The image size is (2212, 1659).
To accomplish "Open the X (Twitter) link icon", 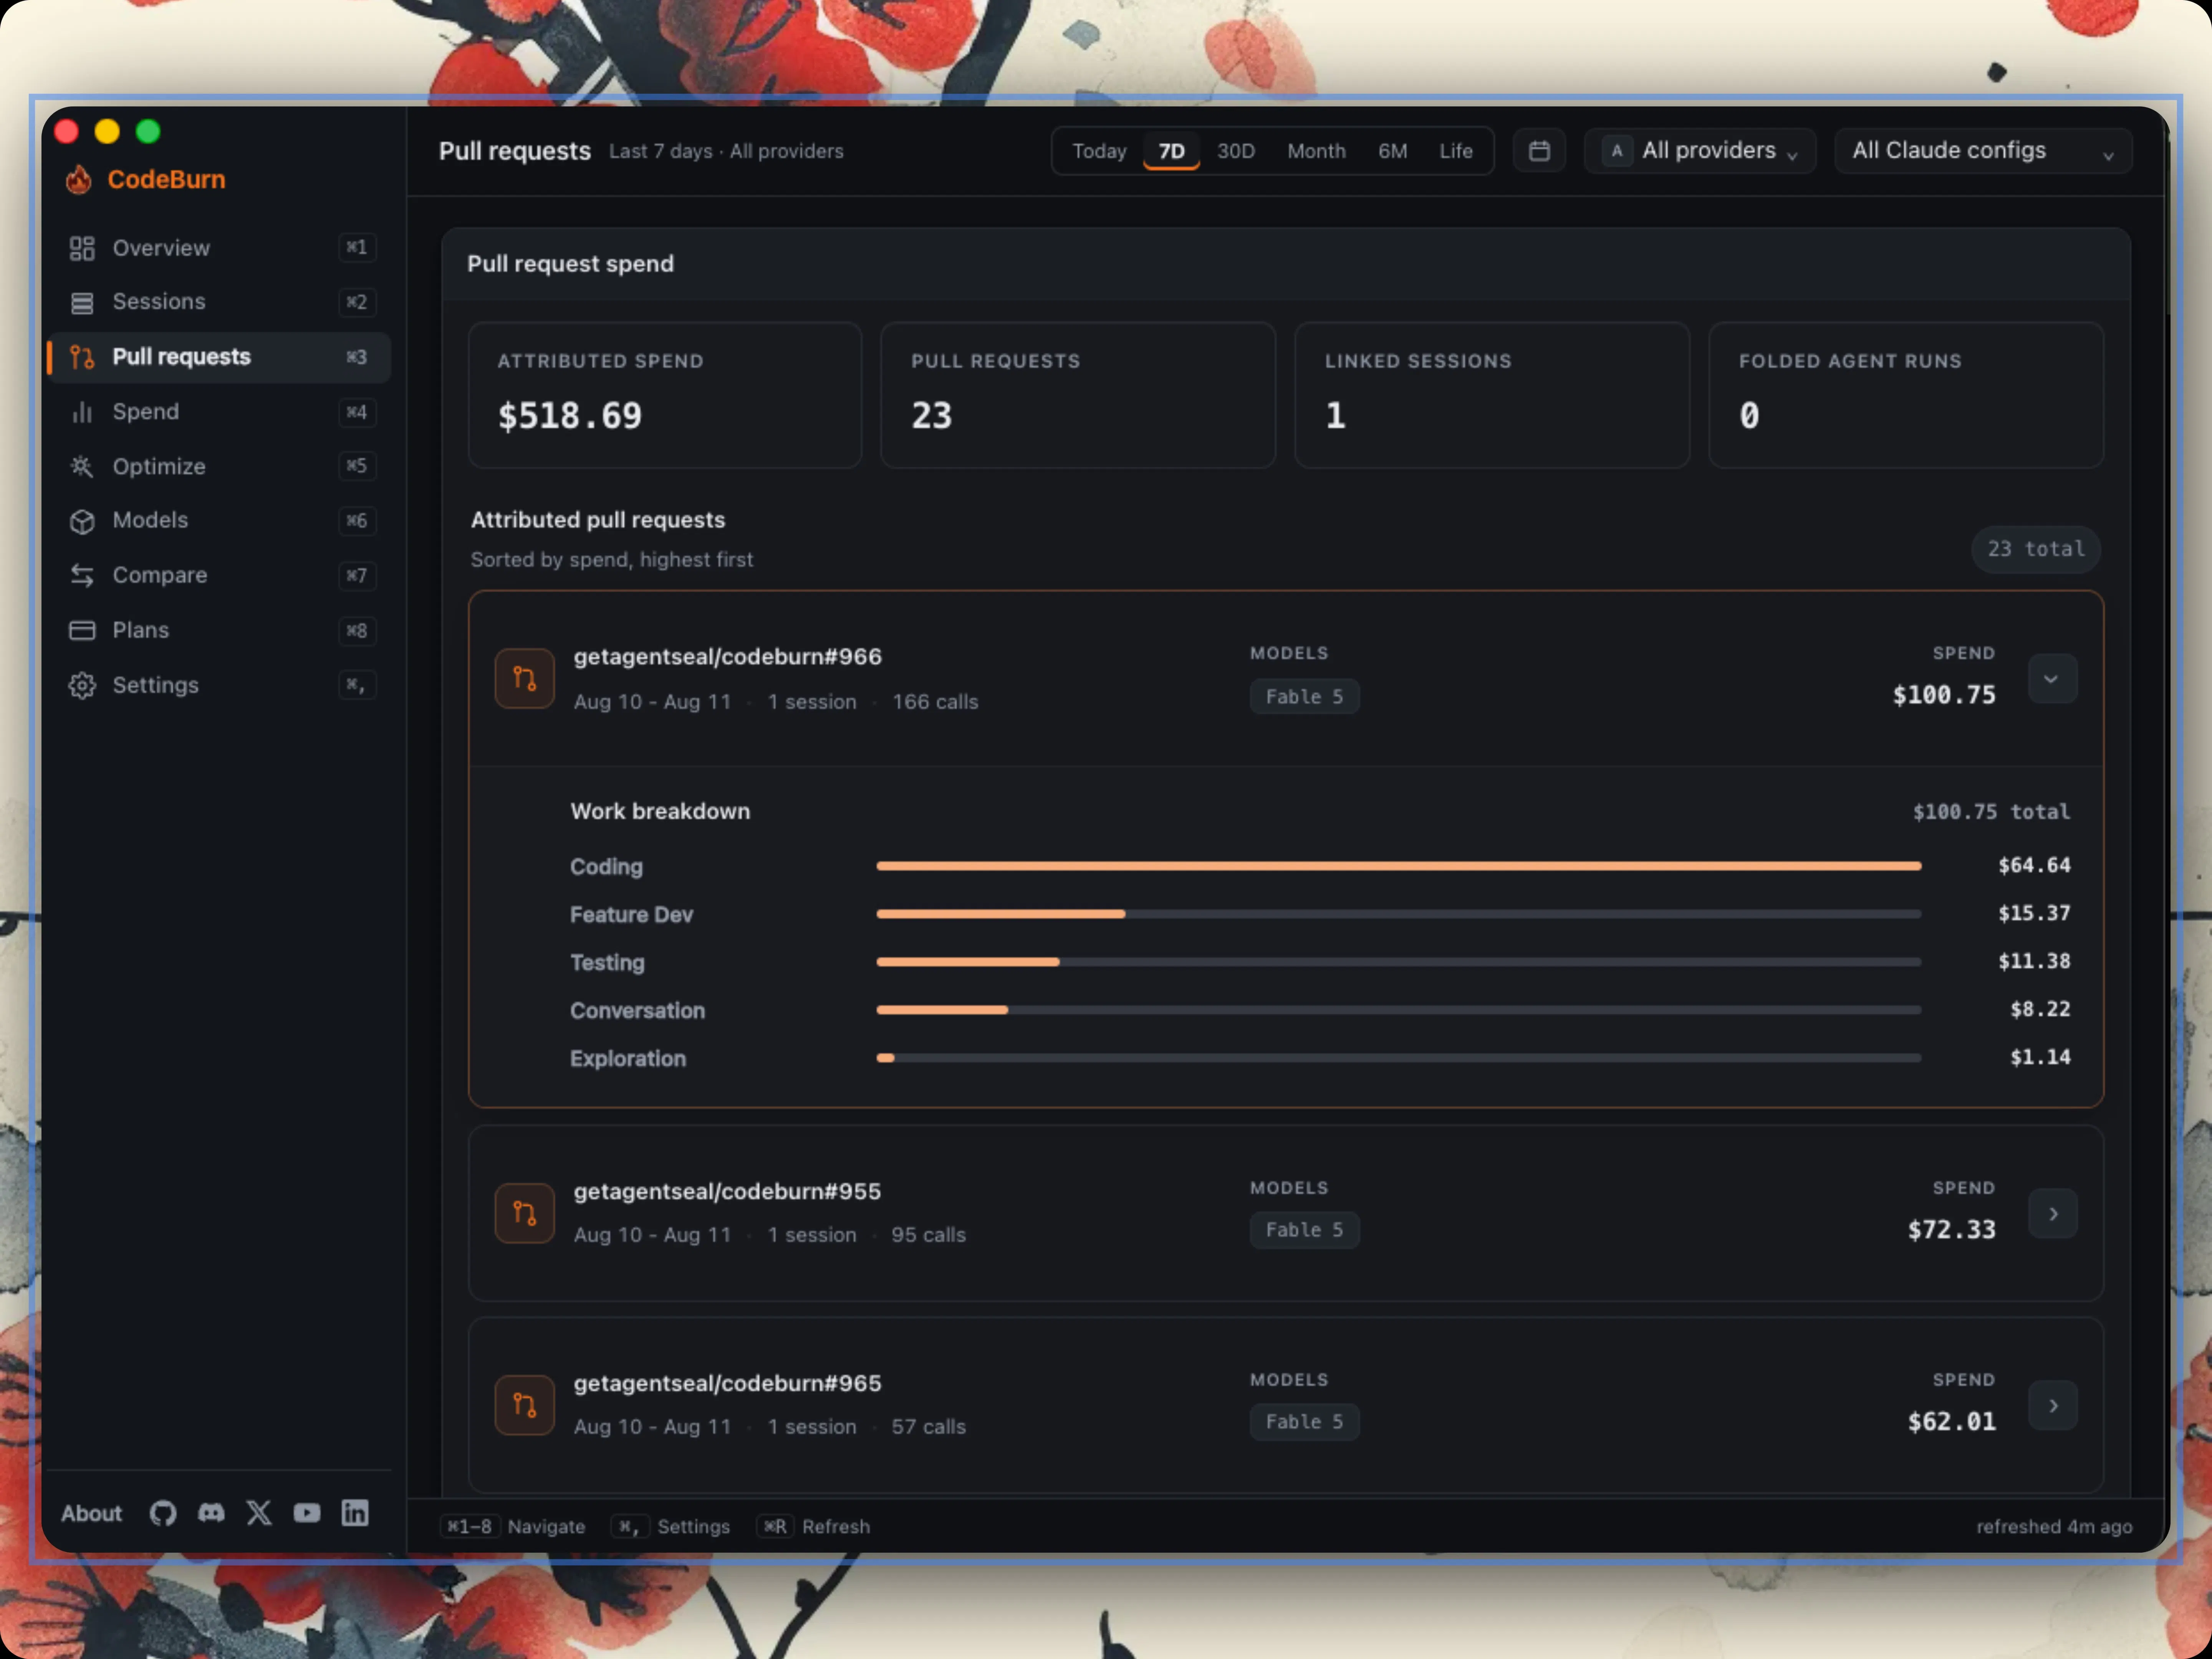I will click(259, 1513).
